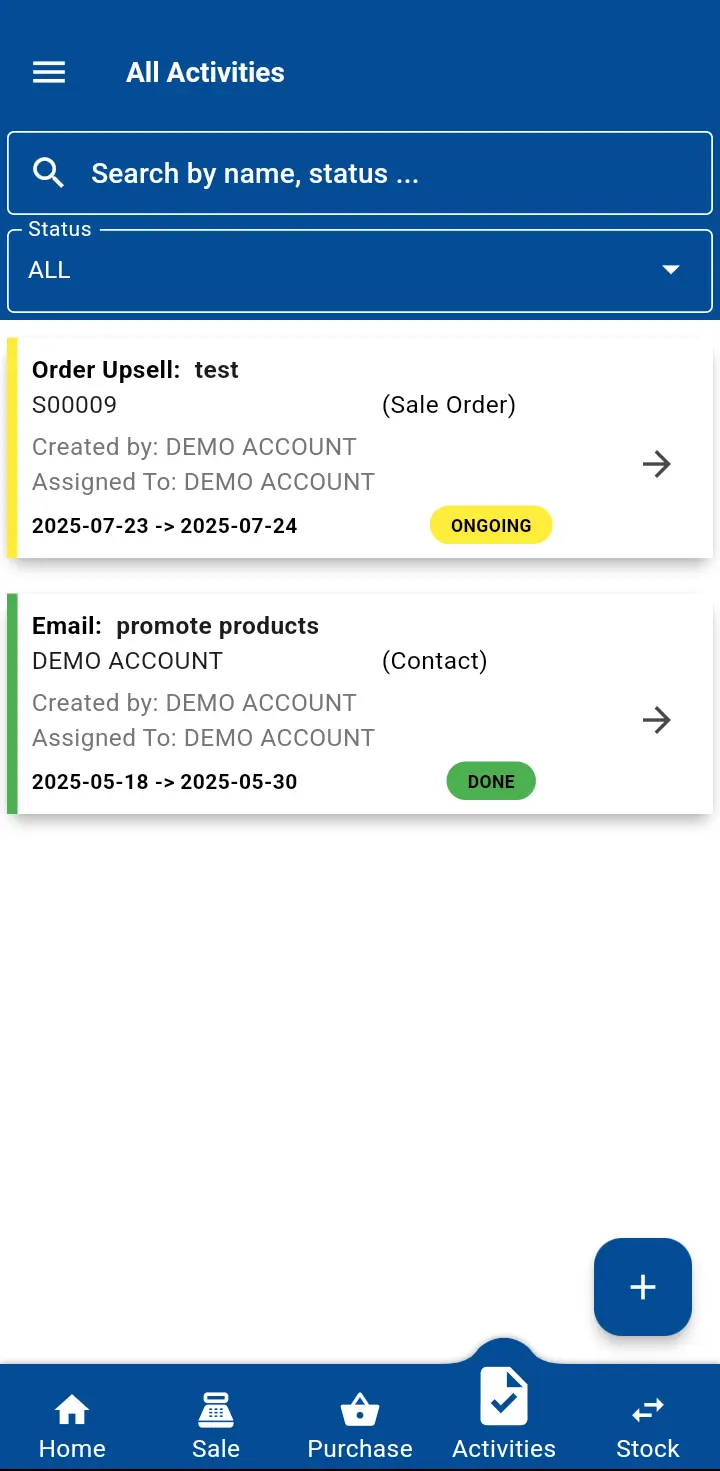Screen dimensions: 720x1471
Task: Open Order Upsell activity arrow
Action: (x=656, y=464)
